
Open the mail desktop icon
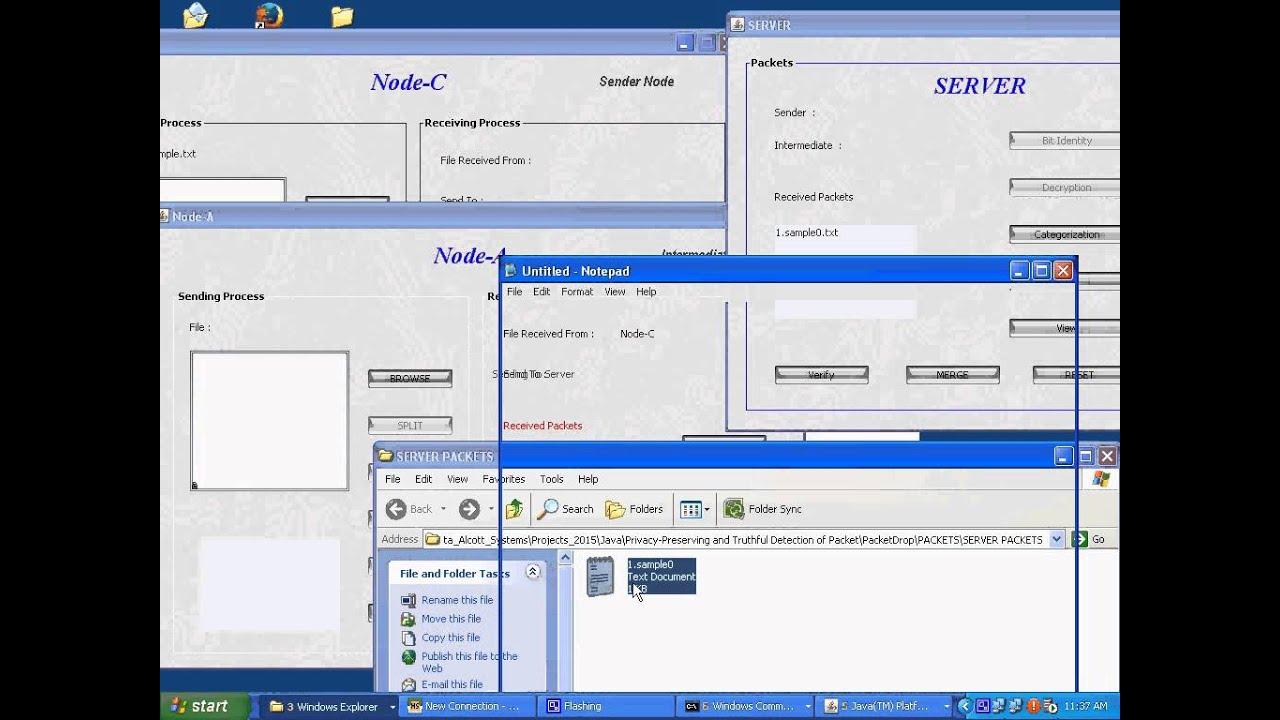coord(196,16)
